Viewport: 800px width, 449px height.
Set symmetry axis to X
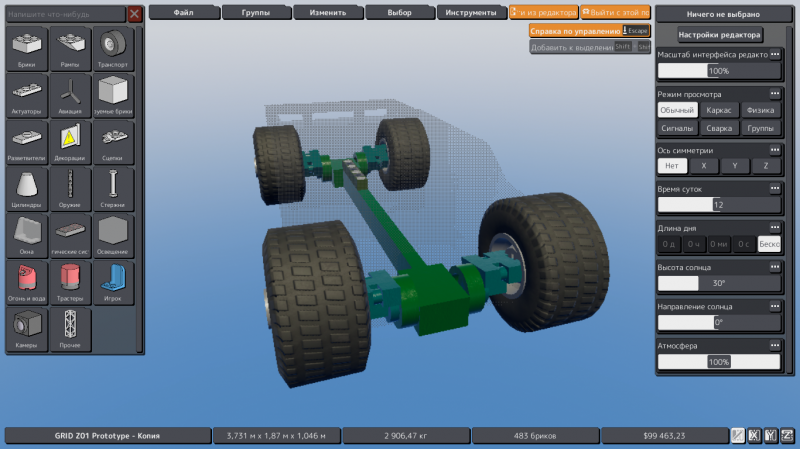click(x=704, y=166)
